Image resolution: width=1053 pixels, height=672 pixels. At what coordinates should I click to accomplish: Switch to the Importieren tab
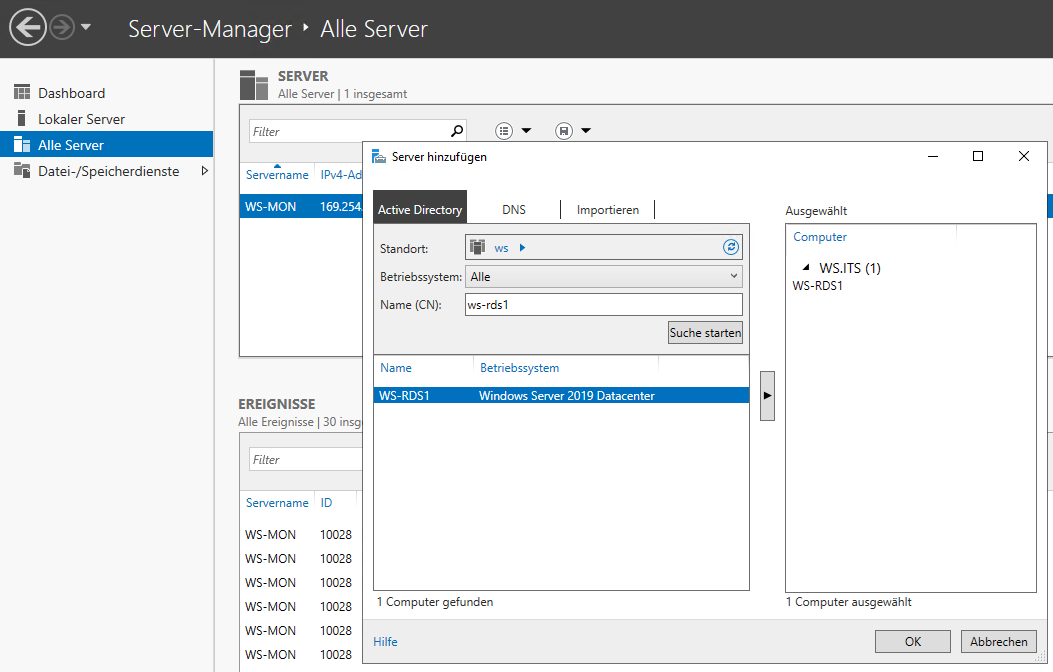[x=608, y=209]
